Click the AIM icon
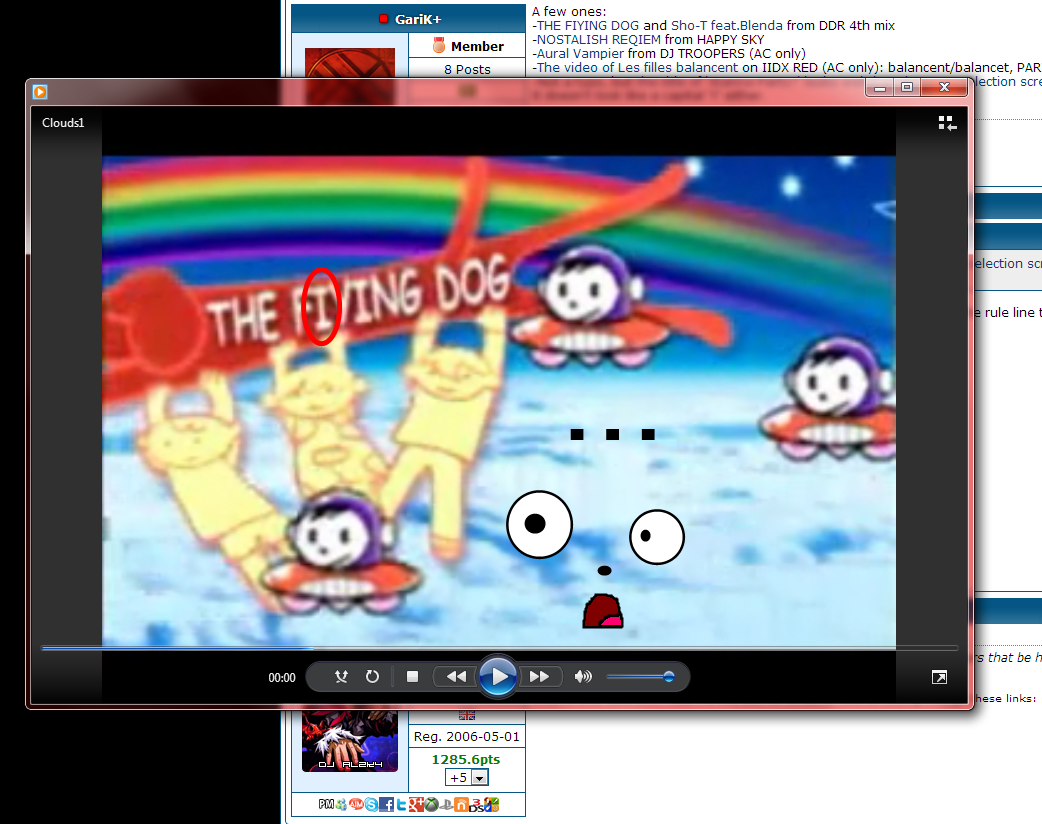Viewport: 1042px width, 824px height. 356,804
